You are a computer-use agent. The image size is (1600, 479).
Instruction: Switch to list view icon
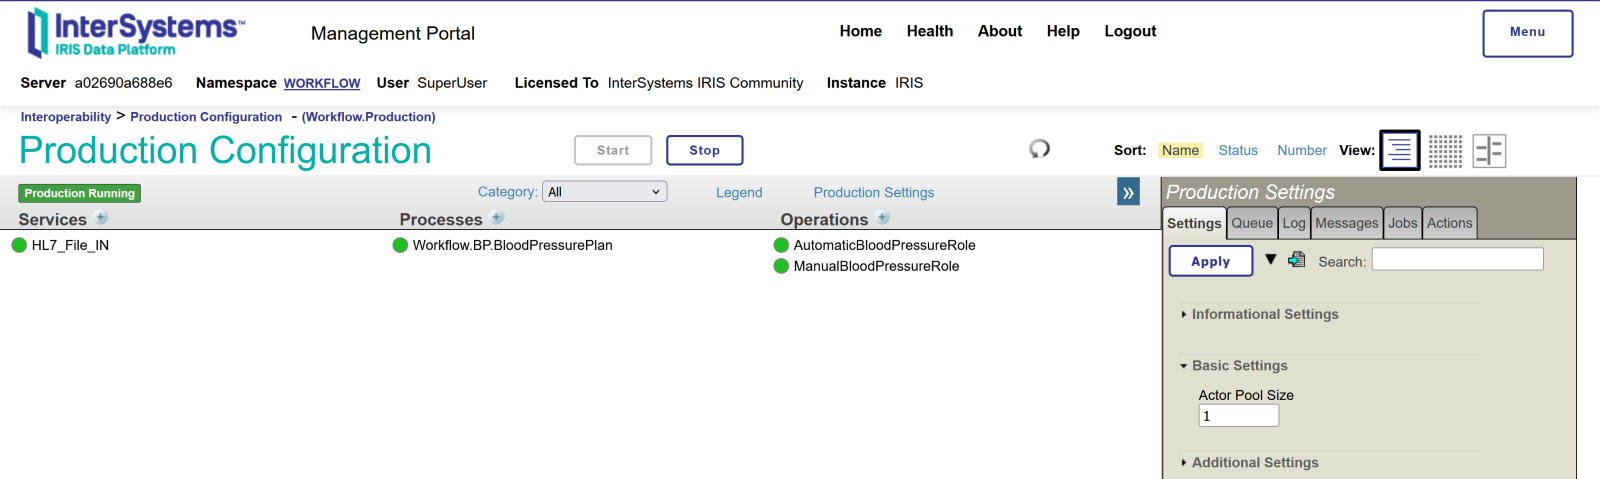coord(1399,151)
